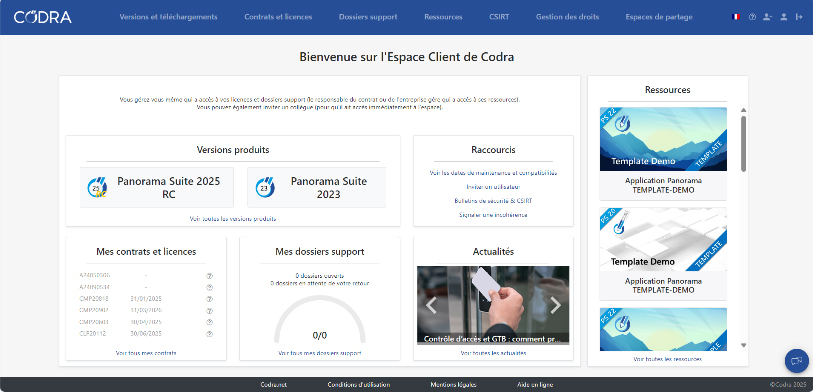The width and height of the screenshot is (813, 392).
Task: Click the scroll-up arrow in Ressources panel
Action: tap(744, 110)
